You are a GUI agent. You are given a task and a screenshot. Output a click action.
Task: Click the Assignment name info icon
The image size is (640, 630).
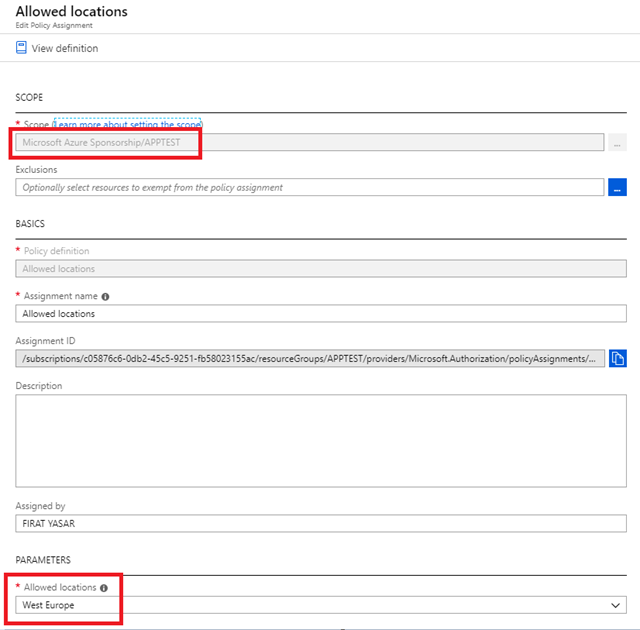[x=106, y=296]
